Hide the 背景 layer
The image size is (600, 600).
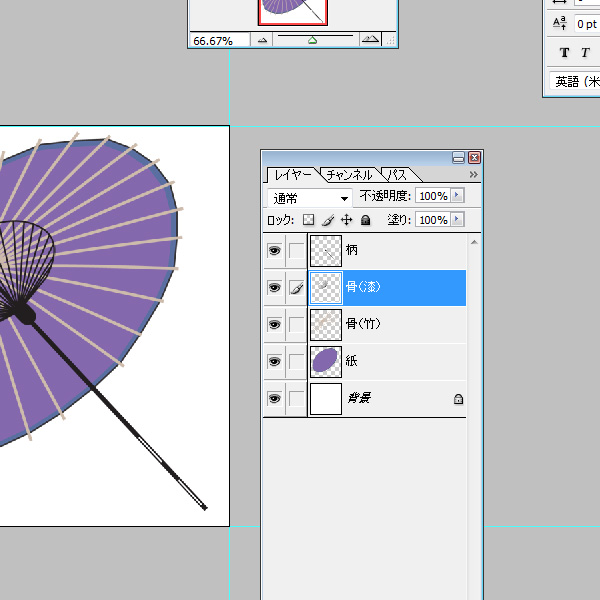(274, 398)
